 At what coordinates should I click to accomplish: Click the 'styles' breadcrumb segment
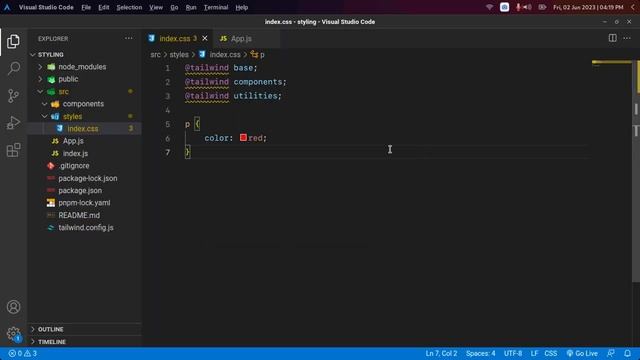tap(179, 55)
